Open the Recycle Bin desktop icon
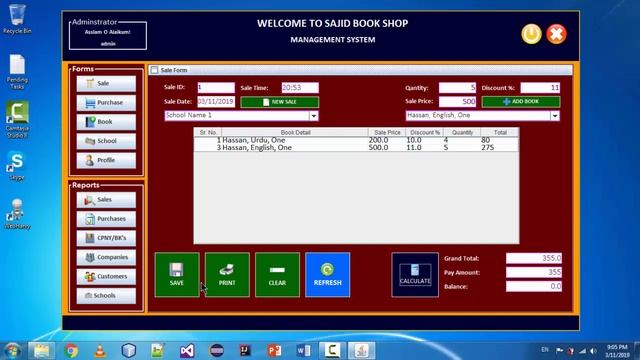This screenshot has height=360, width=640. point(17,19)
